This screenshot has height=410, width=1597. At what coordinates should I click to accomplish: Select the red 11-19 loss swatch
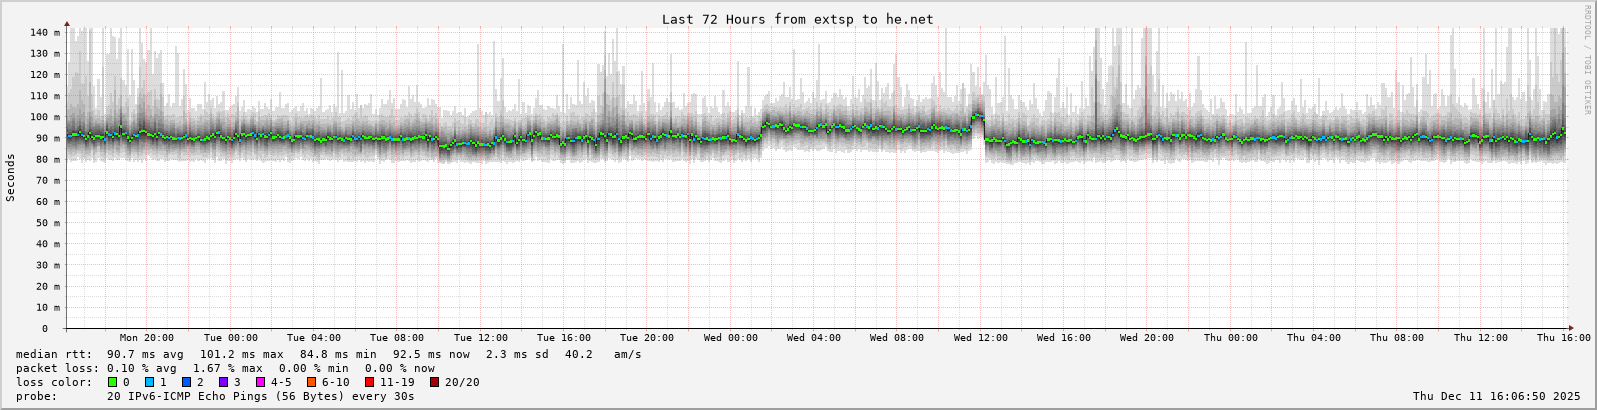(369, 382)
